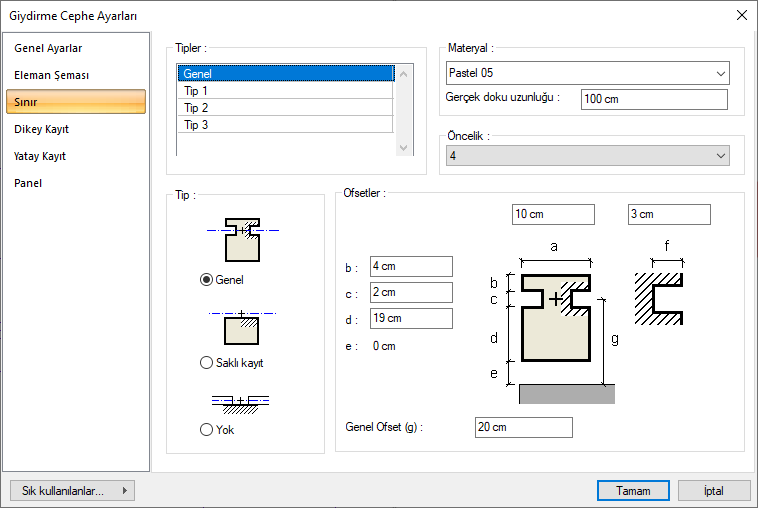Expand the Öncelik dropdown
Image resolution: width=758 pixels, height=508 pixels.
(586, 156)
